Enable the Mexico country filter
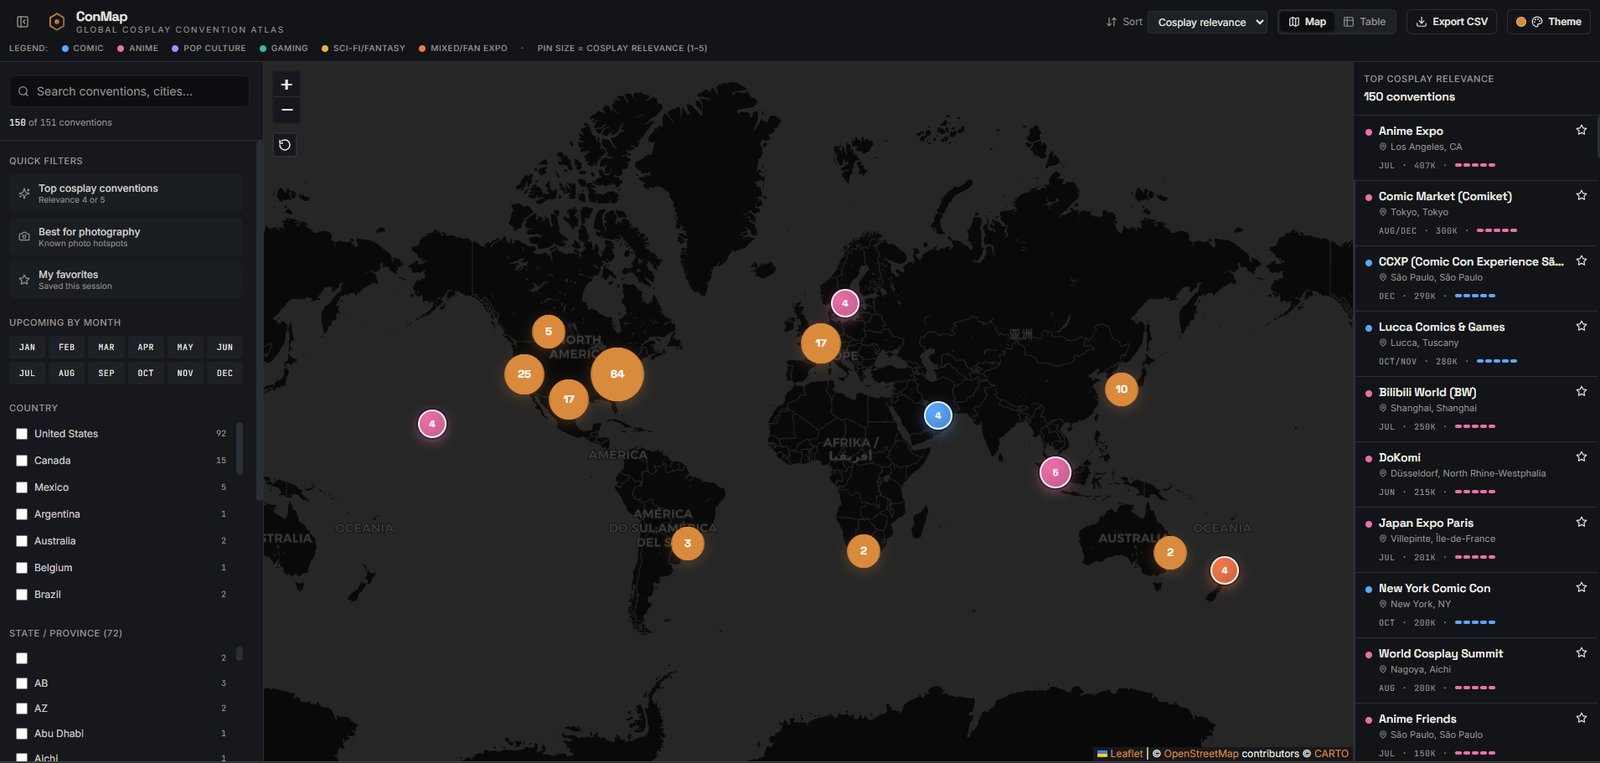 (22, 487)
